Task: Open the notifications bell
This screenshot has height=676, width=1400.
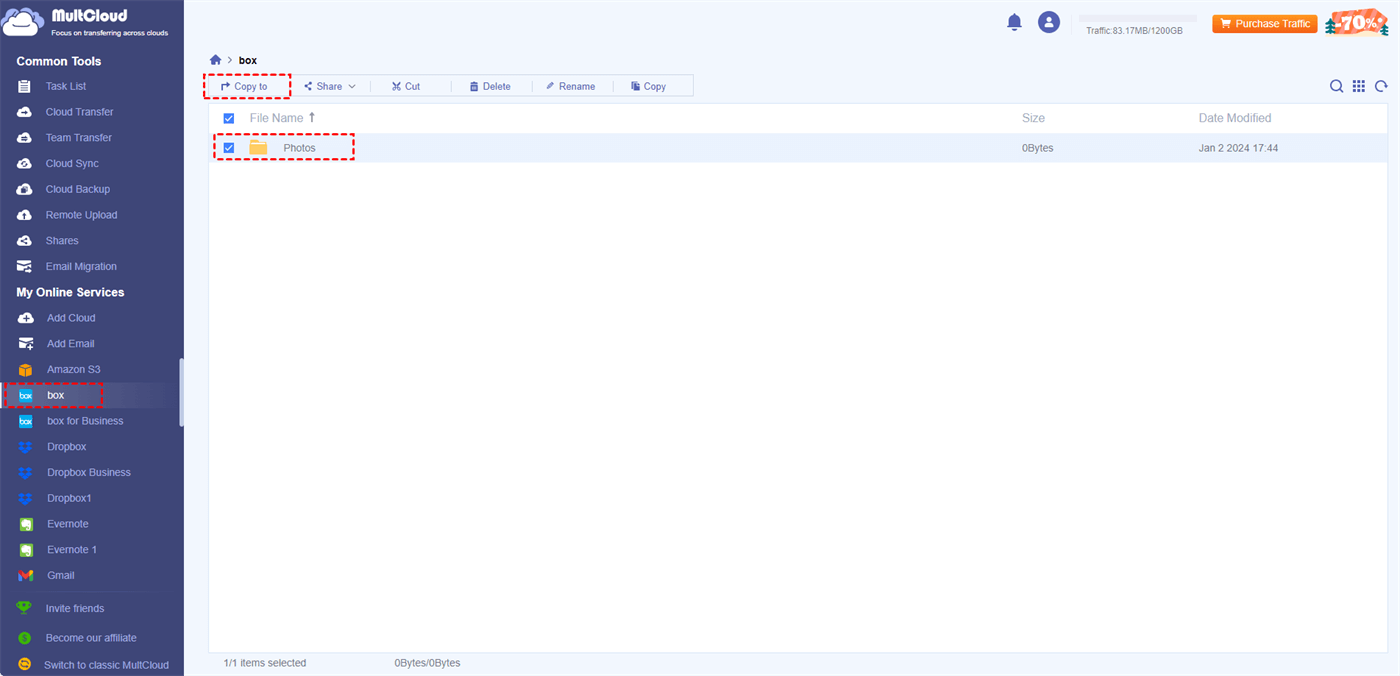Action: (x=1014, y=22)
